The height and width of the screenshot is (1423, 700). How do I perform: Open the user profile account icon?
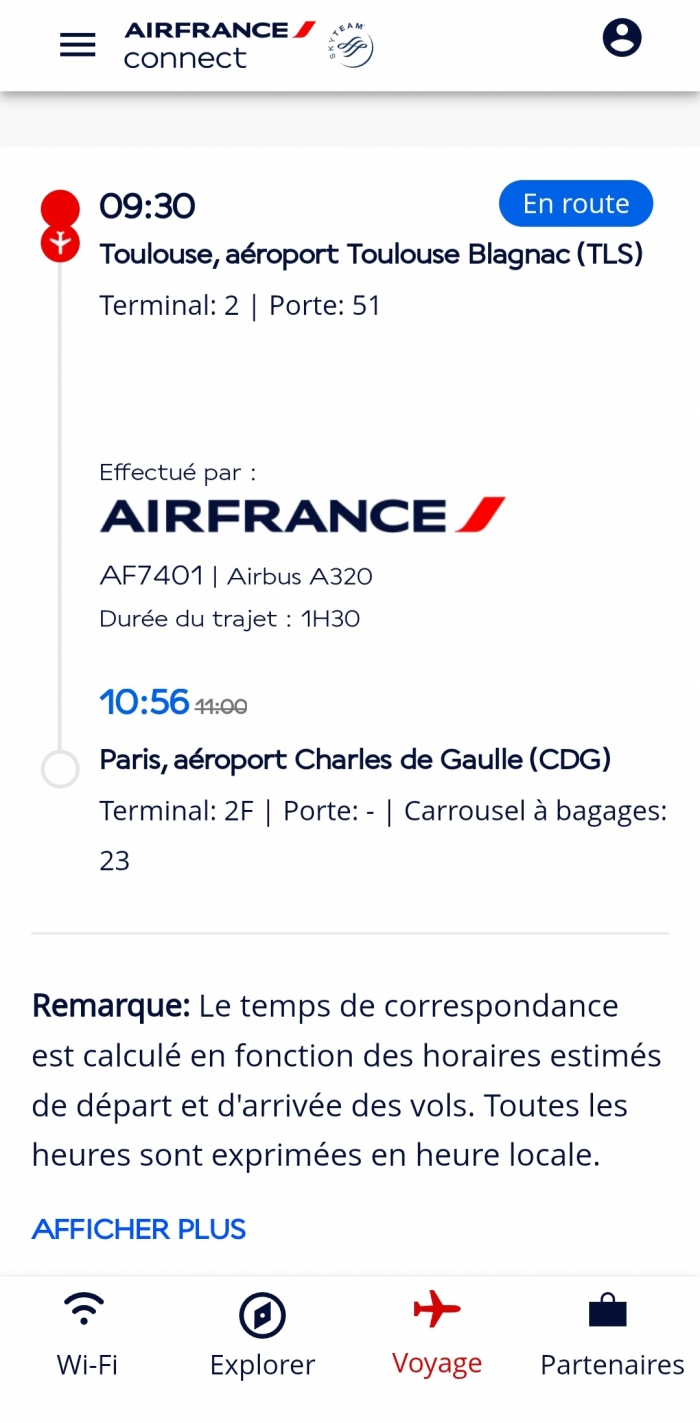(x=621, y=39)
